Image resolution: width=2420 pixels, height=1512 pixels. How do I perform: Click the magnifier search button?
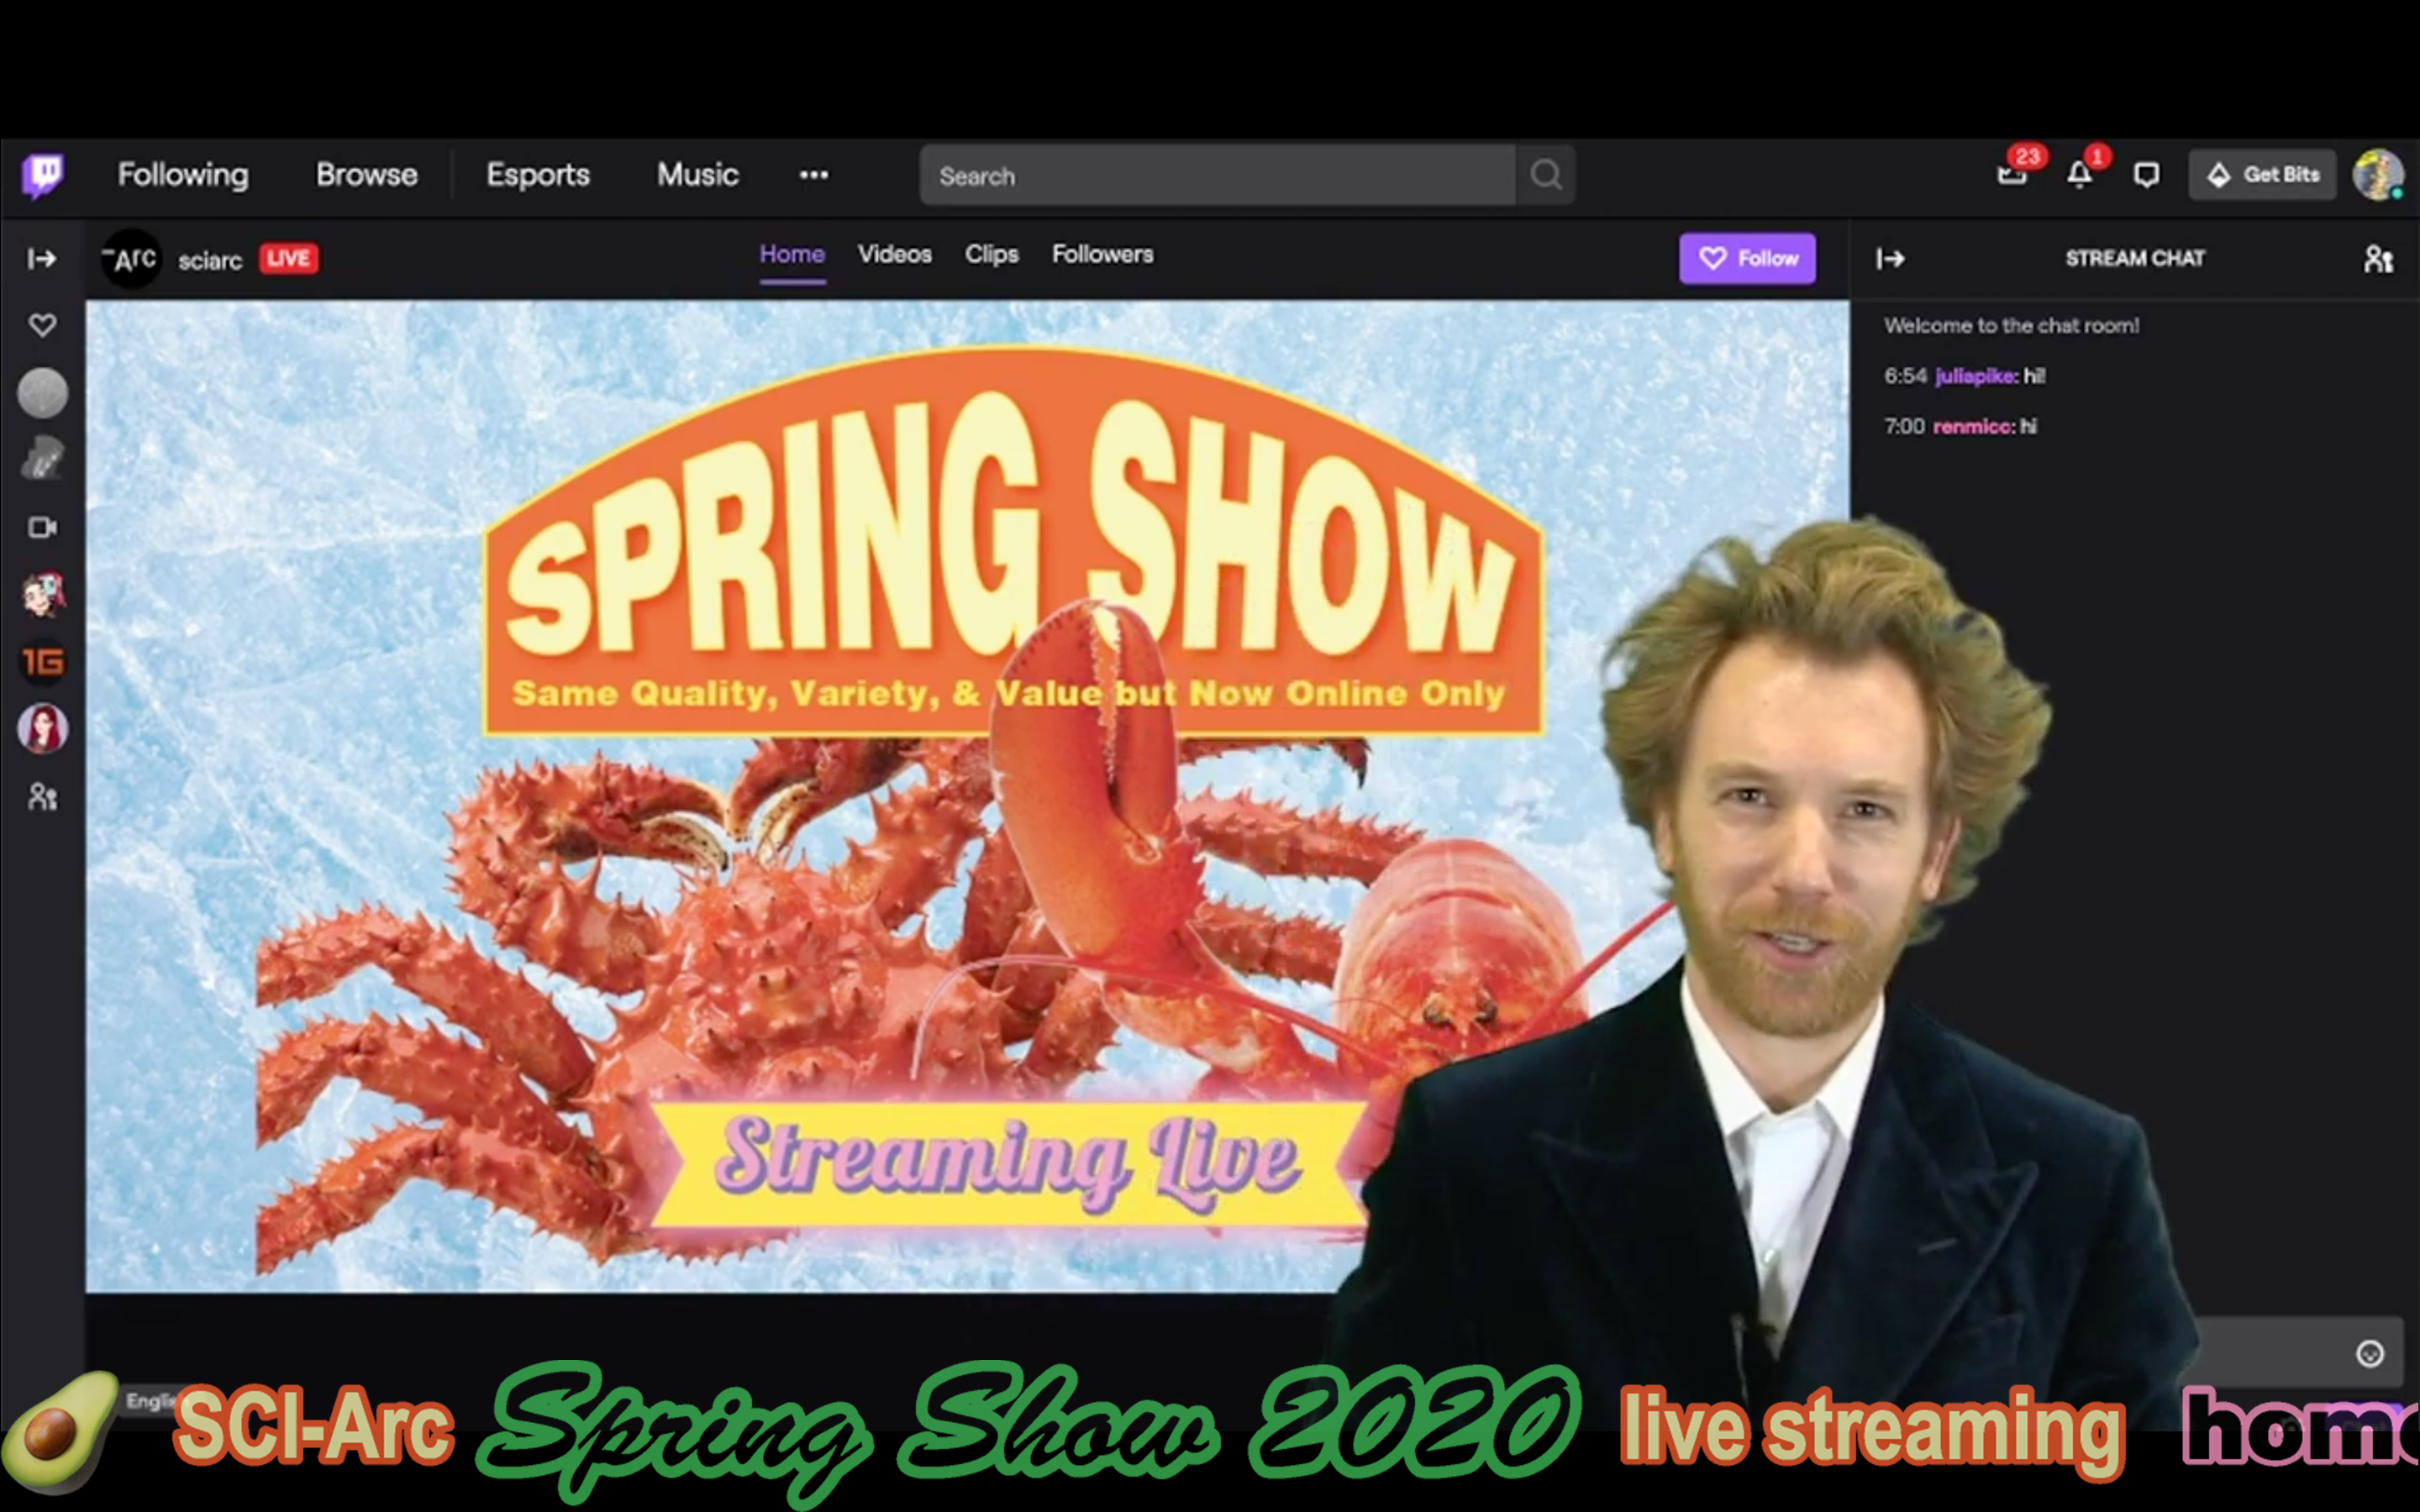1545,176
